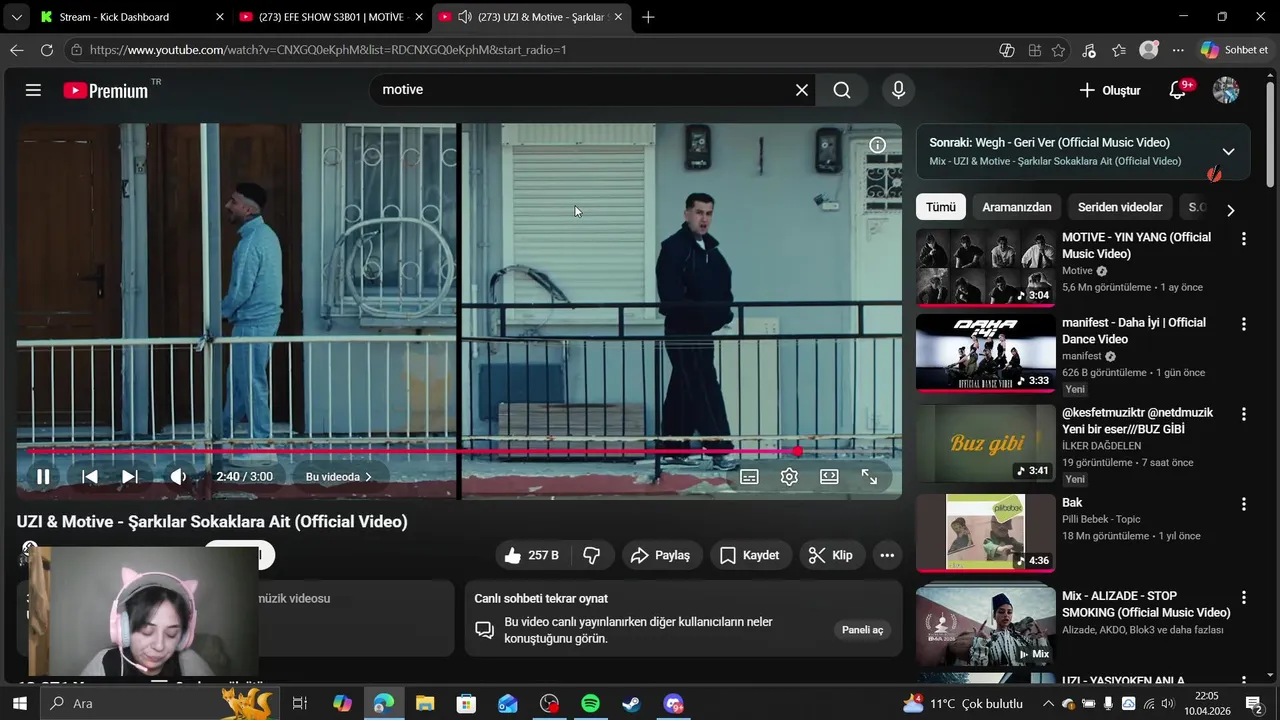Open options menu for Bak video

[x=1244, y=504]
